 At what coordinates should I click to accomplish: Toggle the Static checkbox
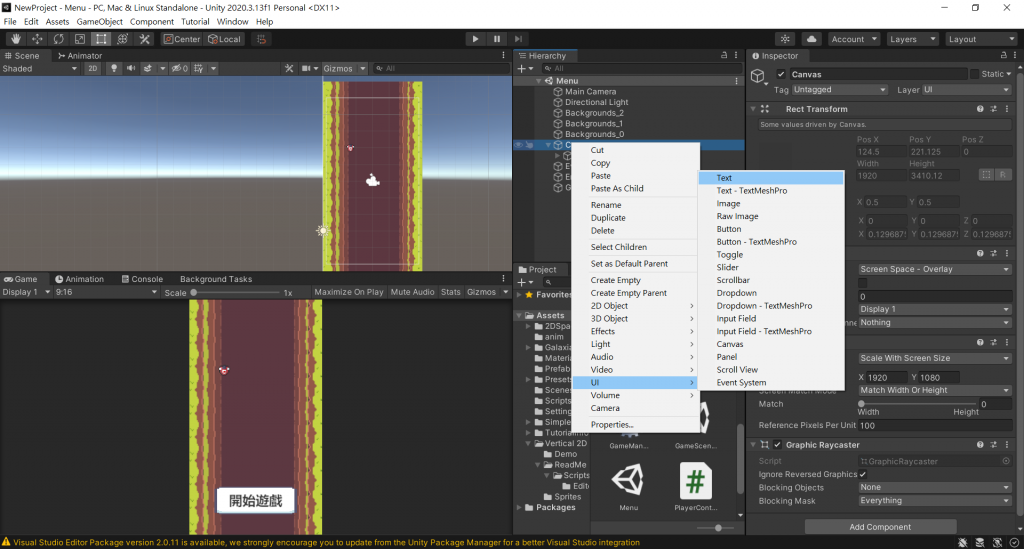click(x=974, y=74)
